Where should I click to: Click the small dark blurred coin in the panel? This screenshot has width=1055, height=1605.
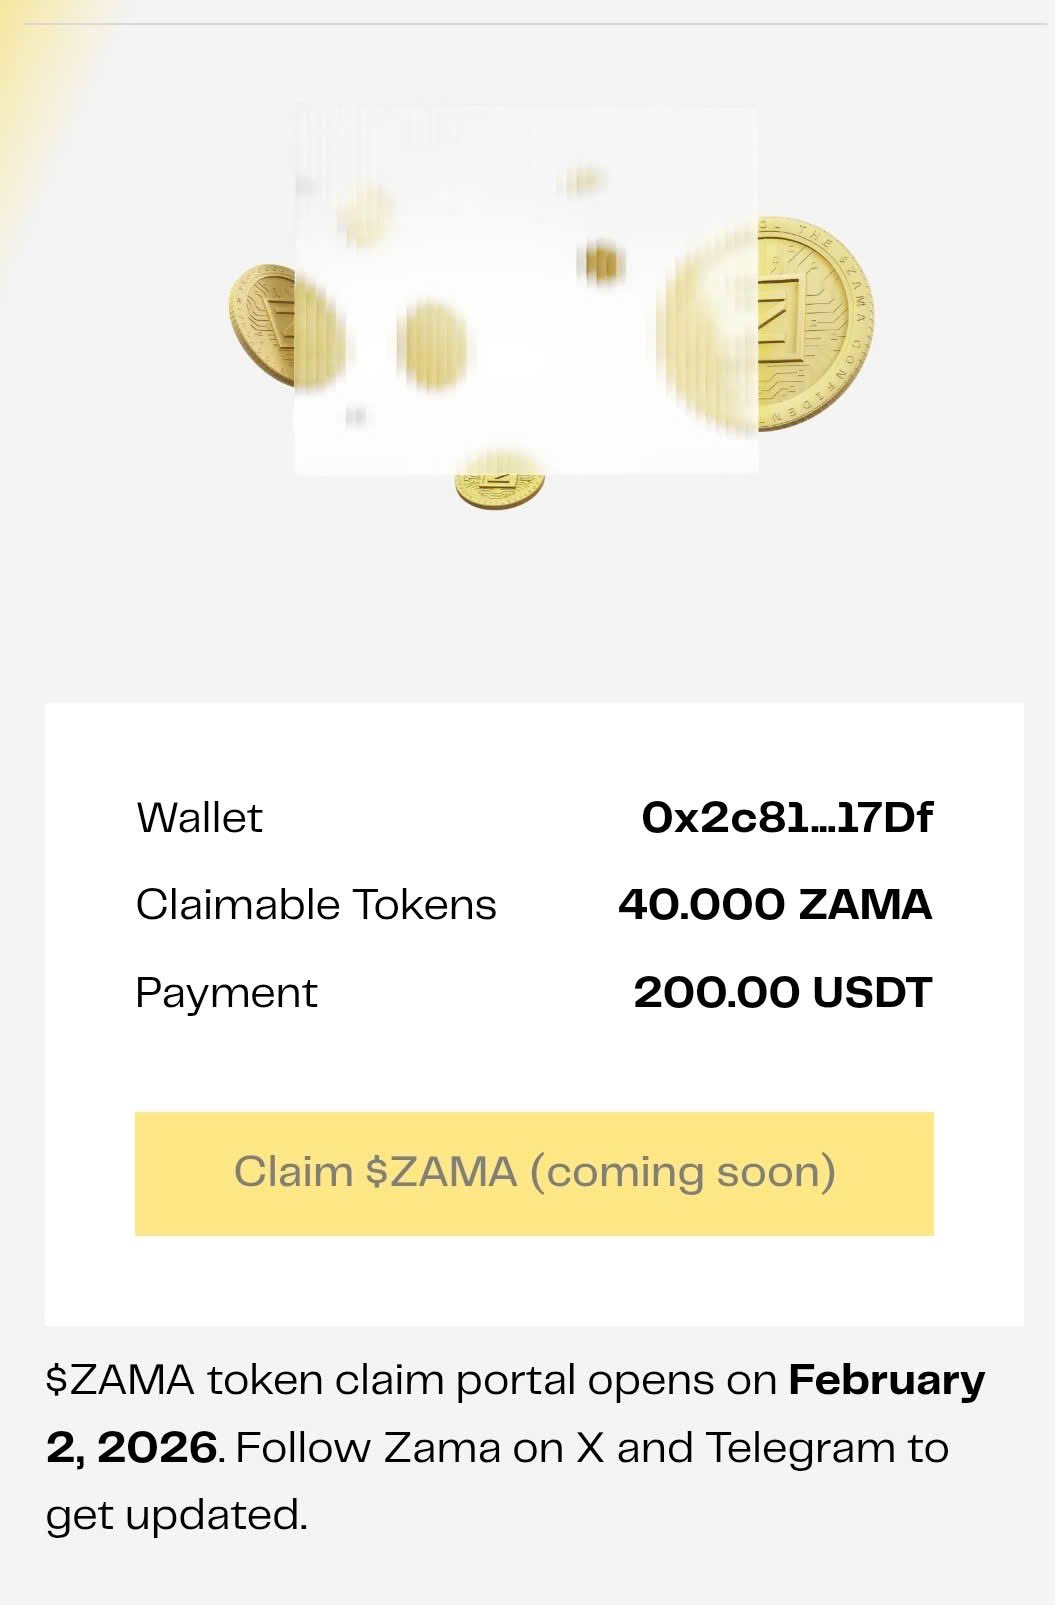coord(602,262)
